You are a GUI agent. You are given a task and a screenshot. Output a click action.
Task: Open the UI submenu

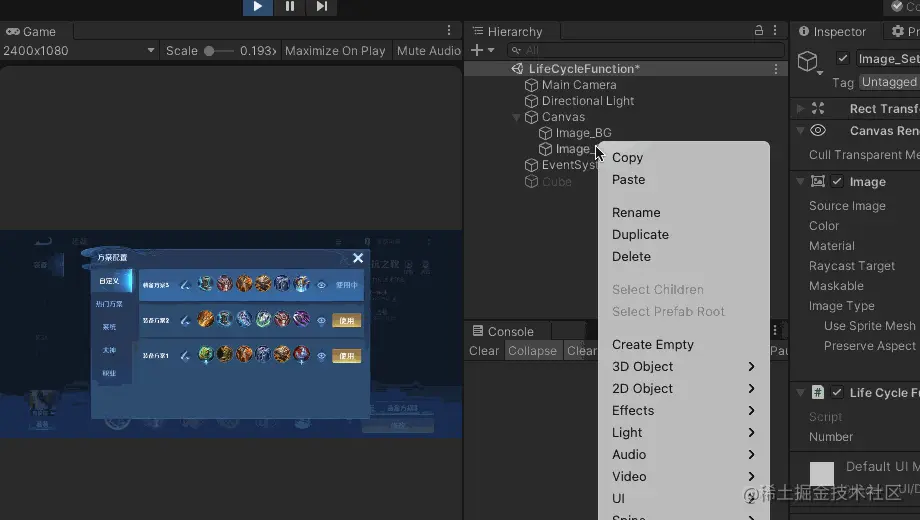tap(684, 499)
